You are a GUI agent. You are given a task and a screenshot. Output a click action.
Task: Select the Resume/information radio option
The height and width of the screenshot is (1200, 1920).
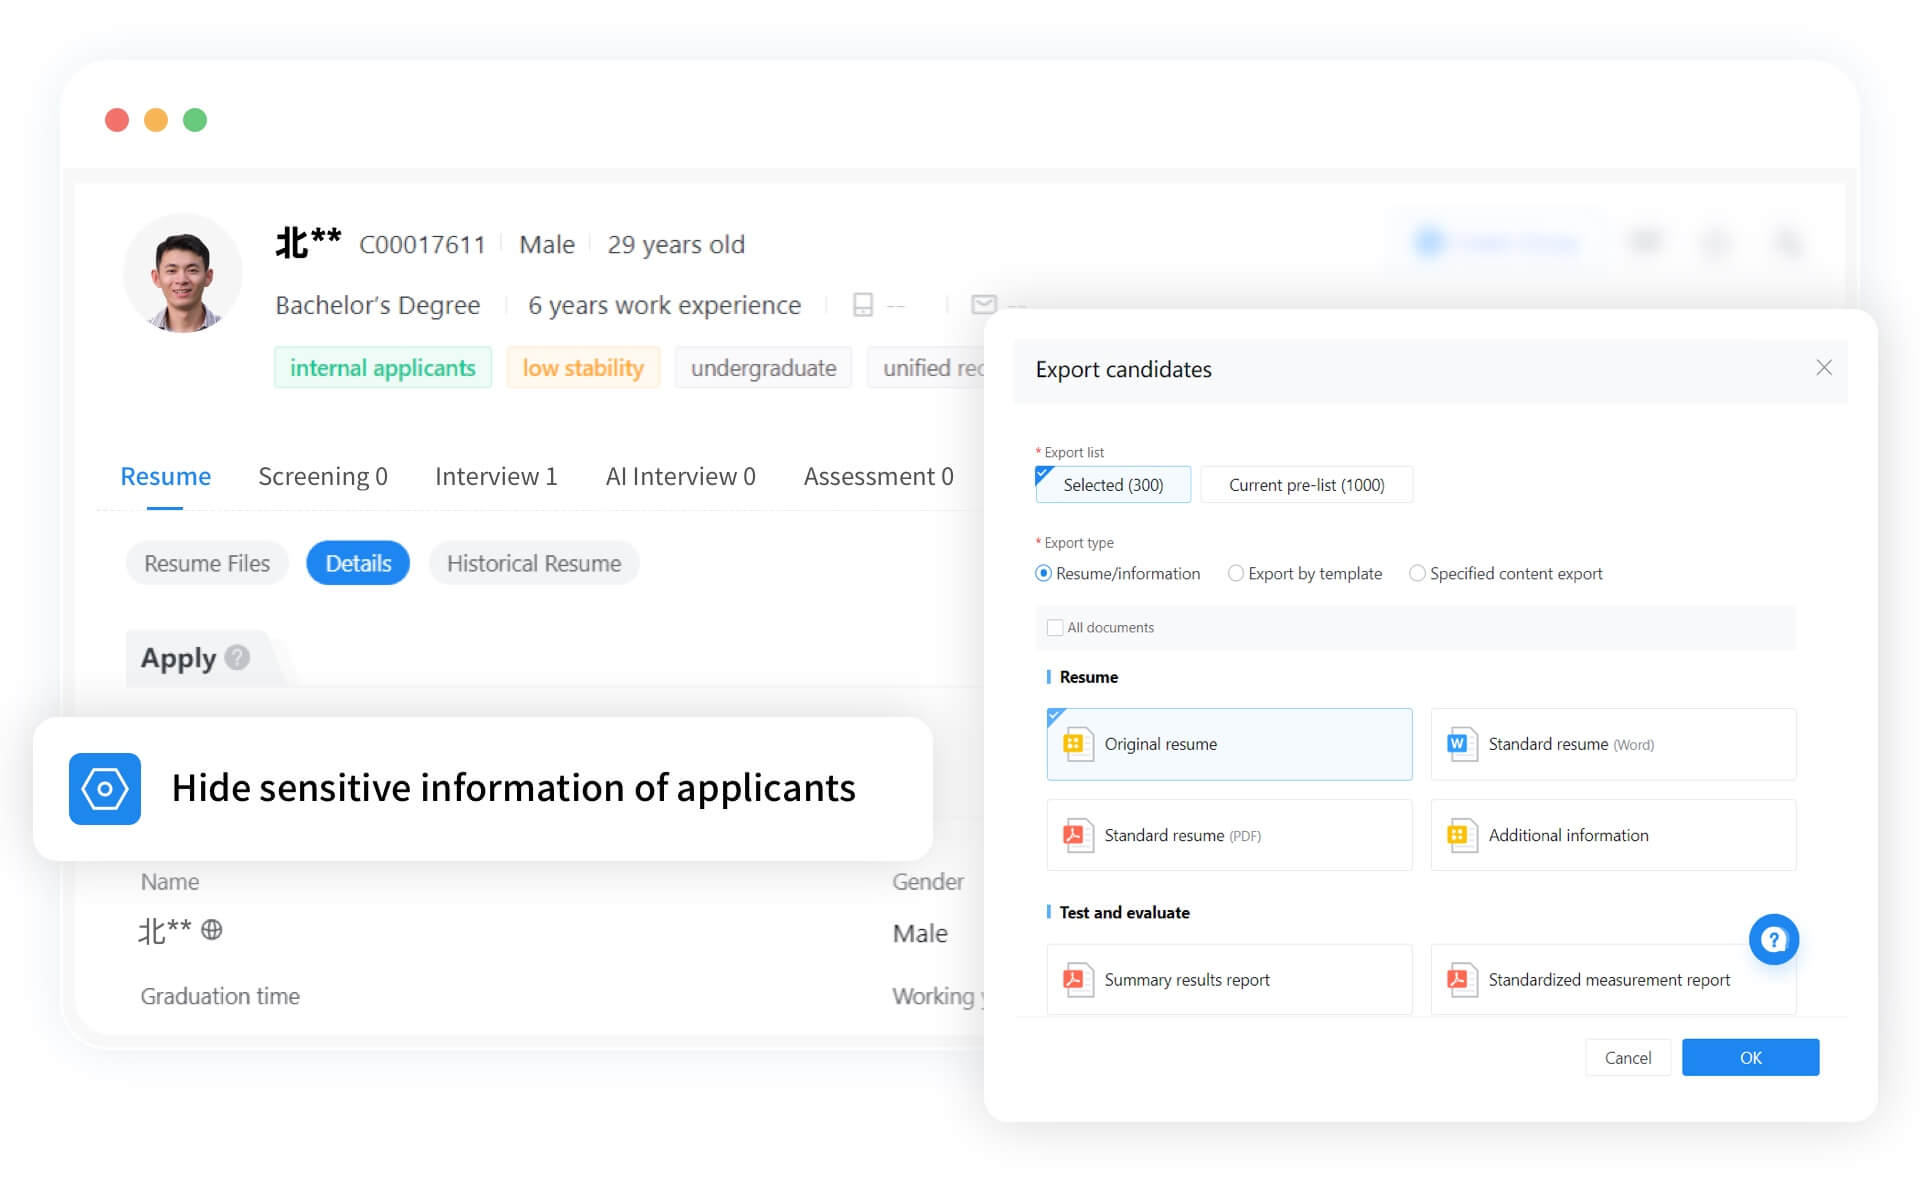tap(1044, 573)
